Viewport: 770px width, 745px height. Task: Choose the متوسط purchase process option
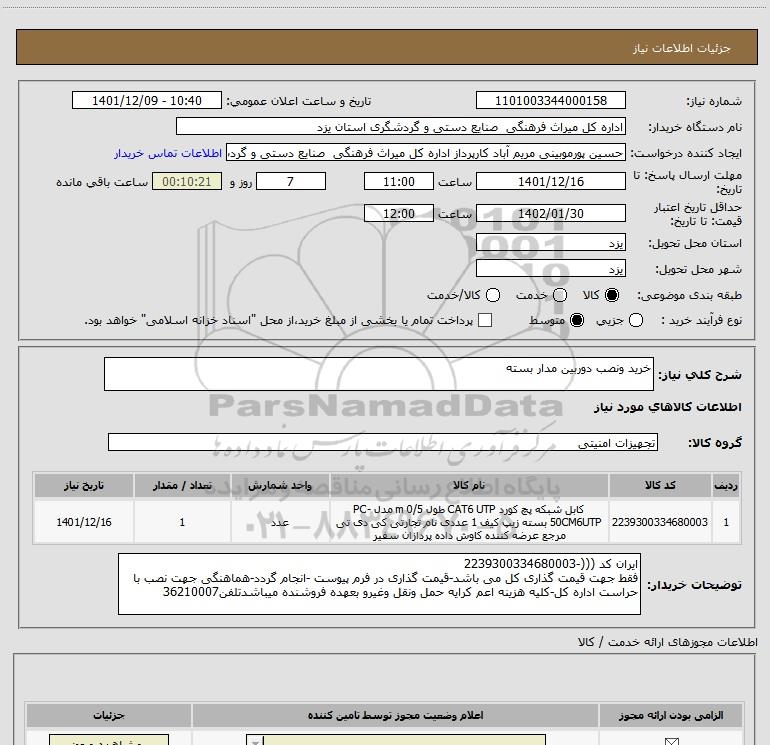tap(577, 320)
